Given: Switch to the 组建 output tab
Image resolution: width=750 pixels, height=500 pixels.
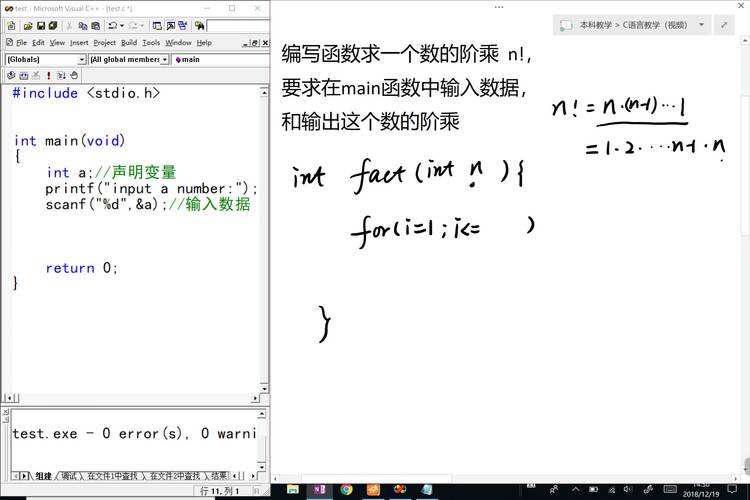Looking at the screenshot, I should (x=43, y=476).
